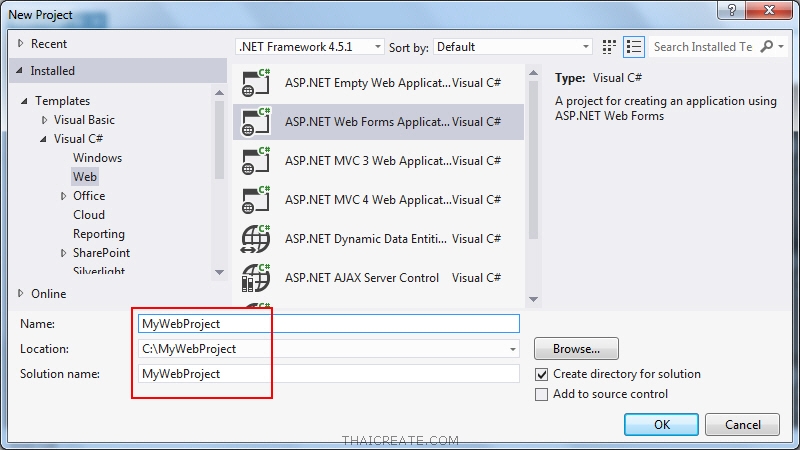800x450 pixels.
Task: Switch to small icons view
Action: 609,47
